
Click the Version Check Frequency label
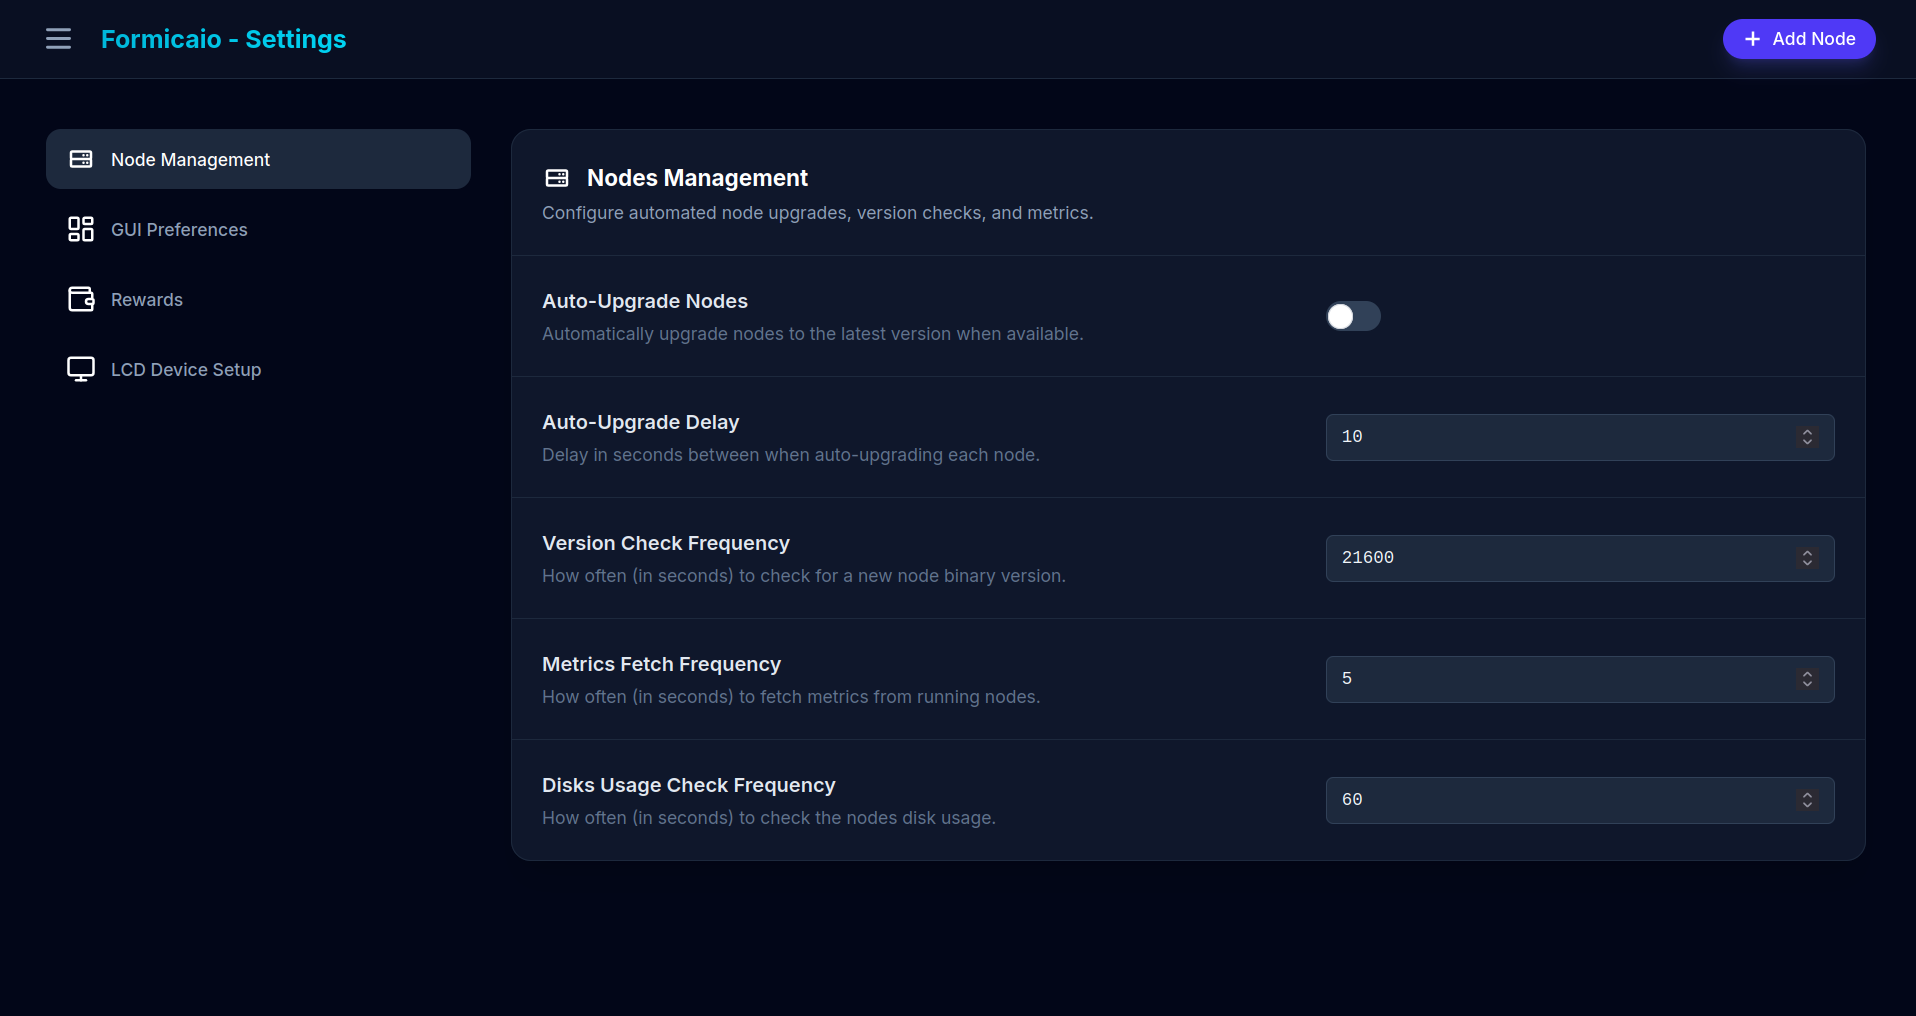click(x=666, y=543)
